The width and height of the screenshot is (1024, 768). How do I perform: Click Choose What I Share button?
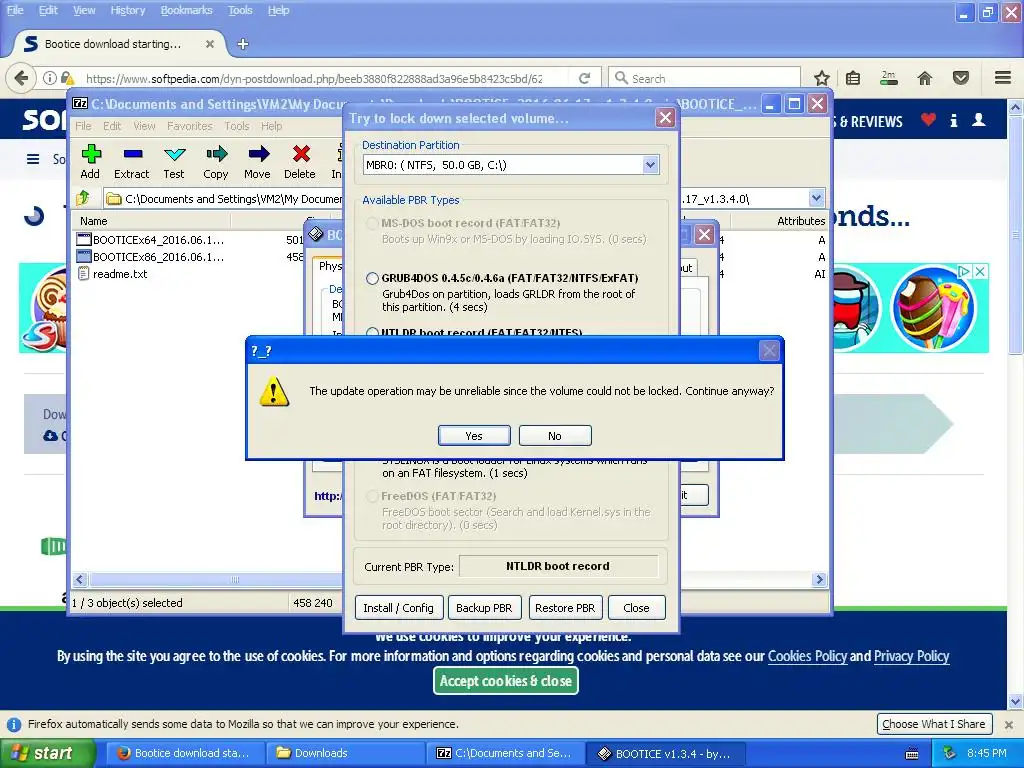[x=934, y=724]
